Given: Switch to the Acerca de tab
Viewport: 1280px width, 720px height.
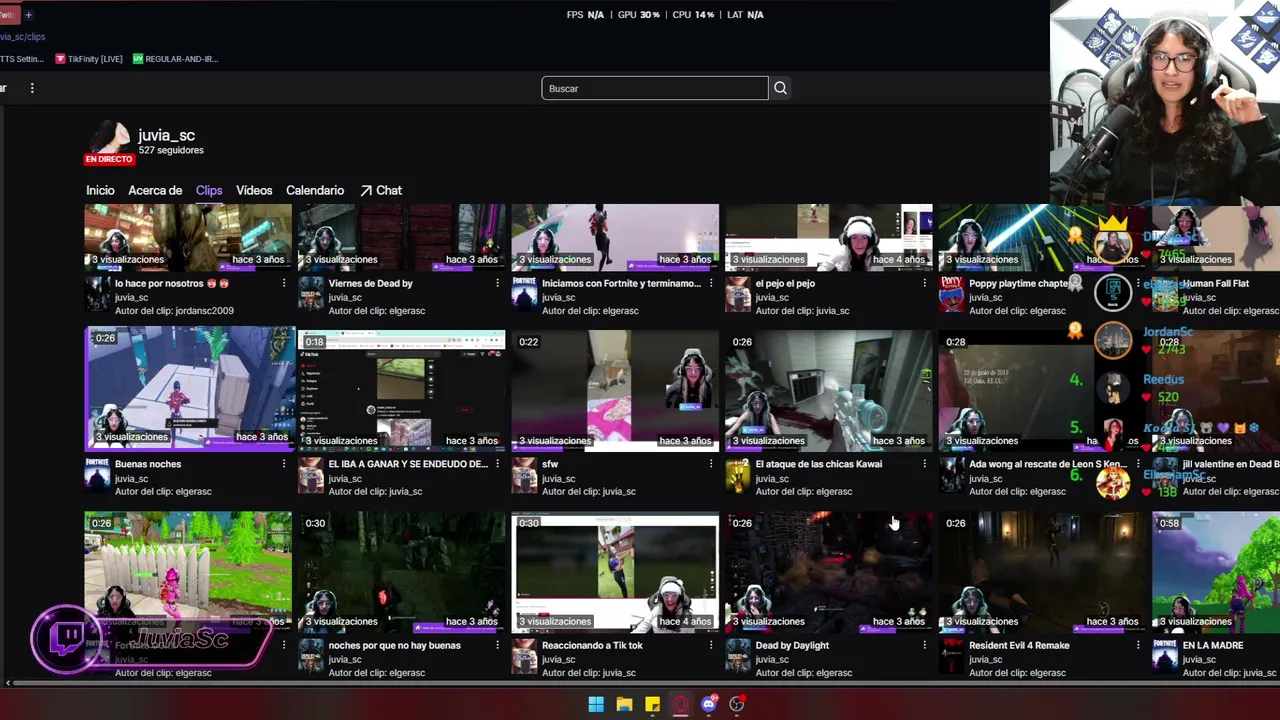Looking at the screenshot, I should (x=155, y=190).
